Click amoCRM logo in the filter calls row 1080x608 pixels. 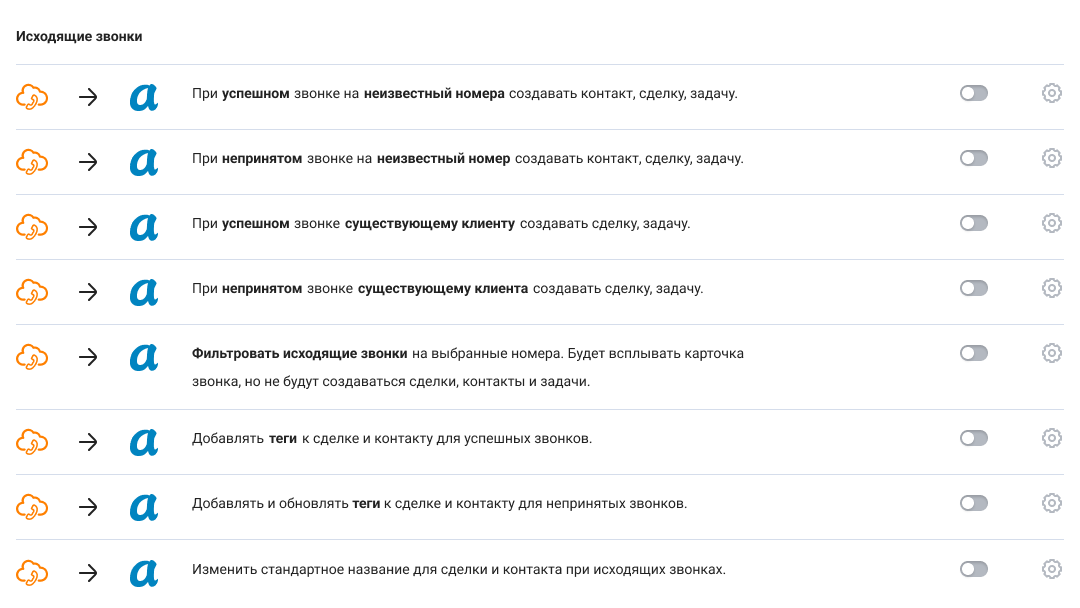pos(144,357)
